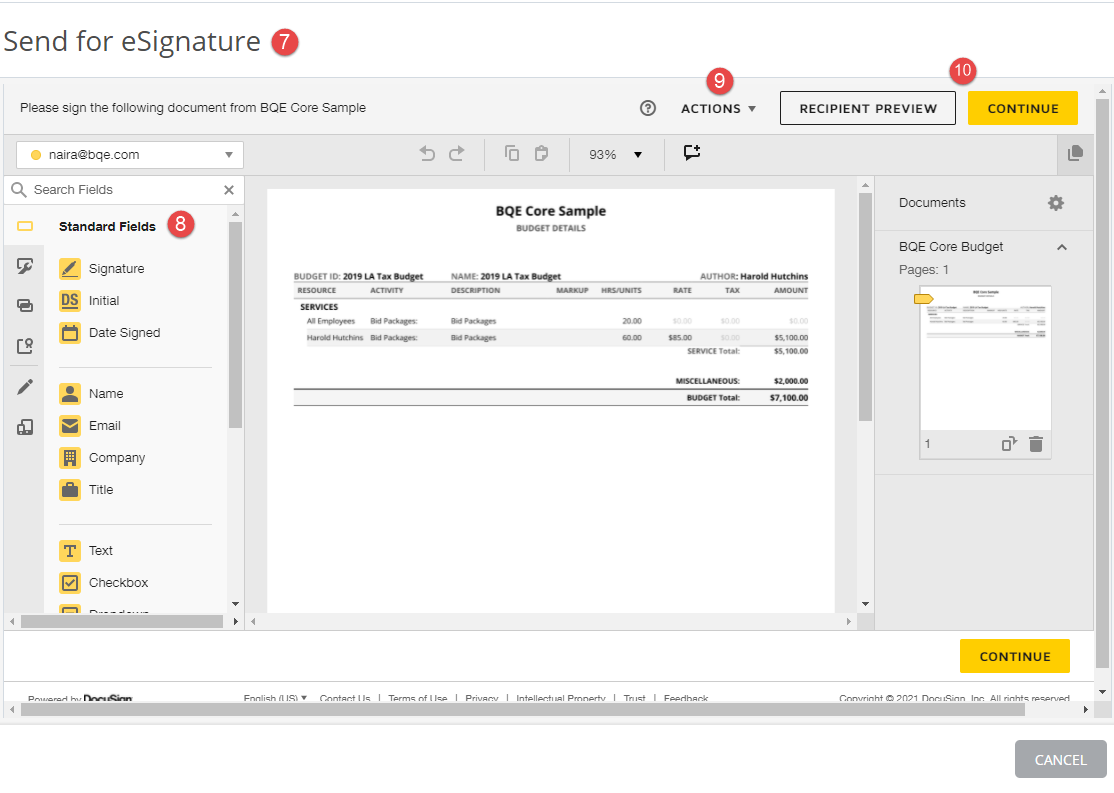Open the stacked rectangles palette icon in the sidebar
The height and width of the screenshot is (793, 1114).
click(x=25, y=306)
